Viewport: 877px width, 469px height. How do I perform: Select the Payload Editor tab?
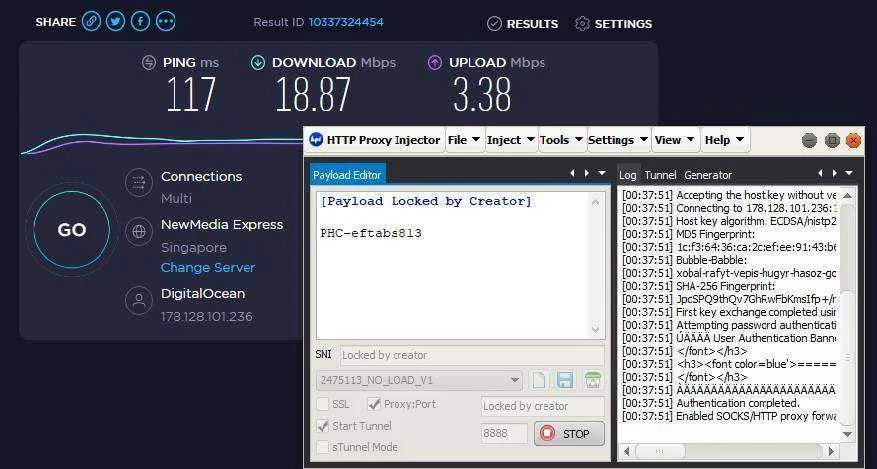click(x=347, y=174)
